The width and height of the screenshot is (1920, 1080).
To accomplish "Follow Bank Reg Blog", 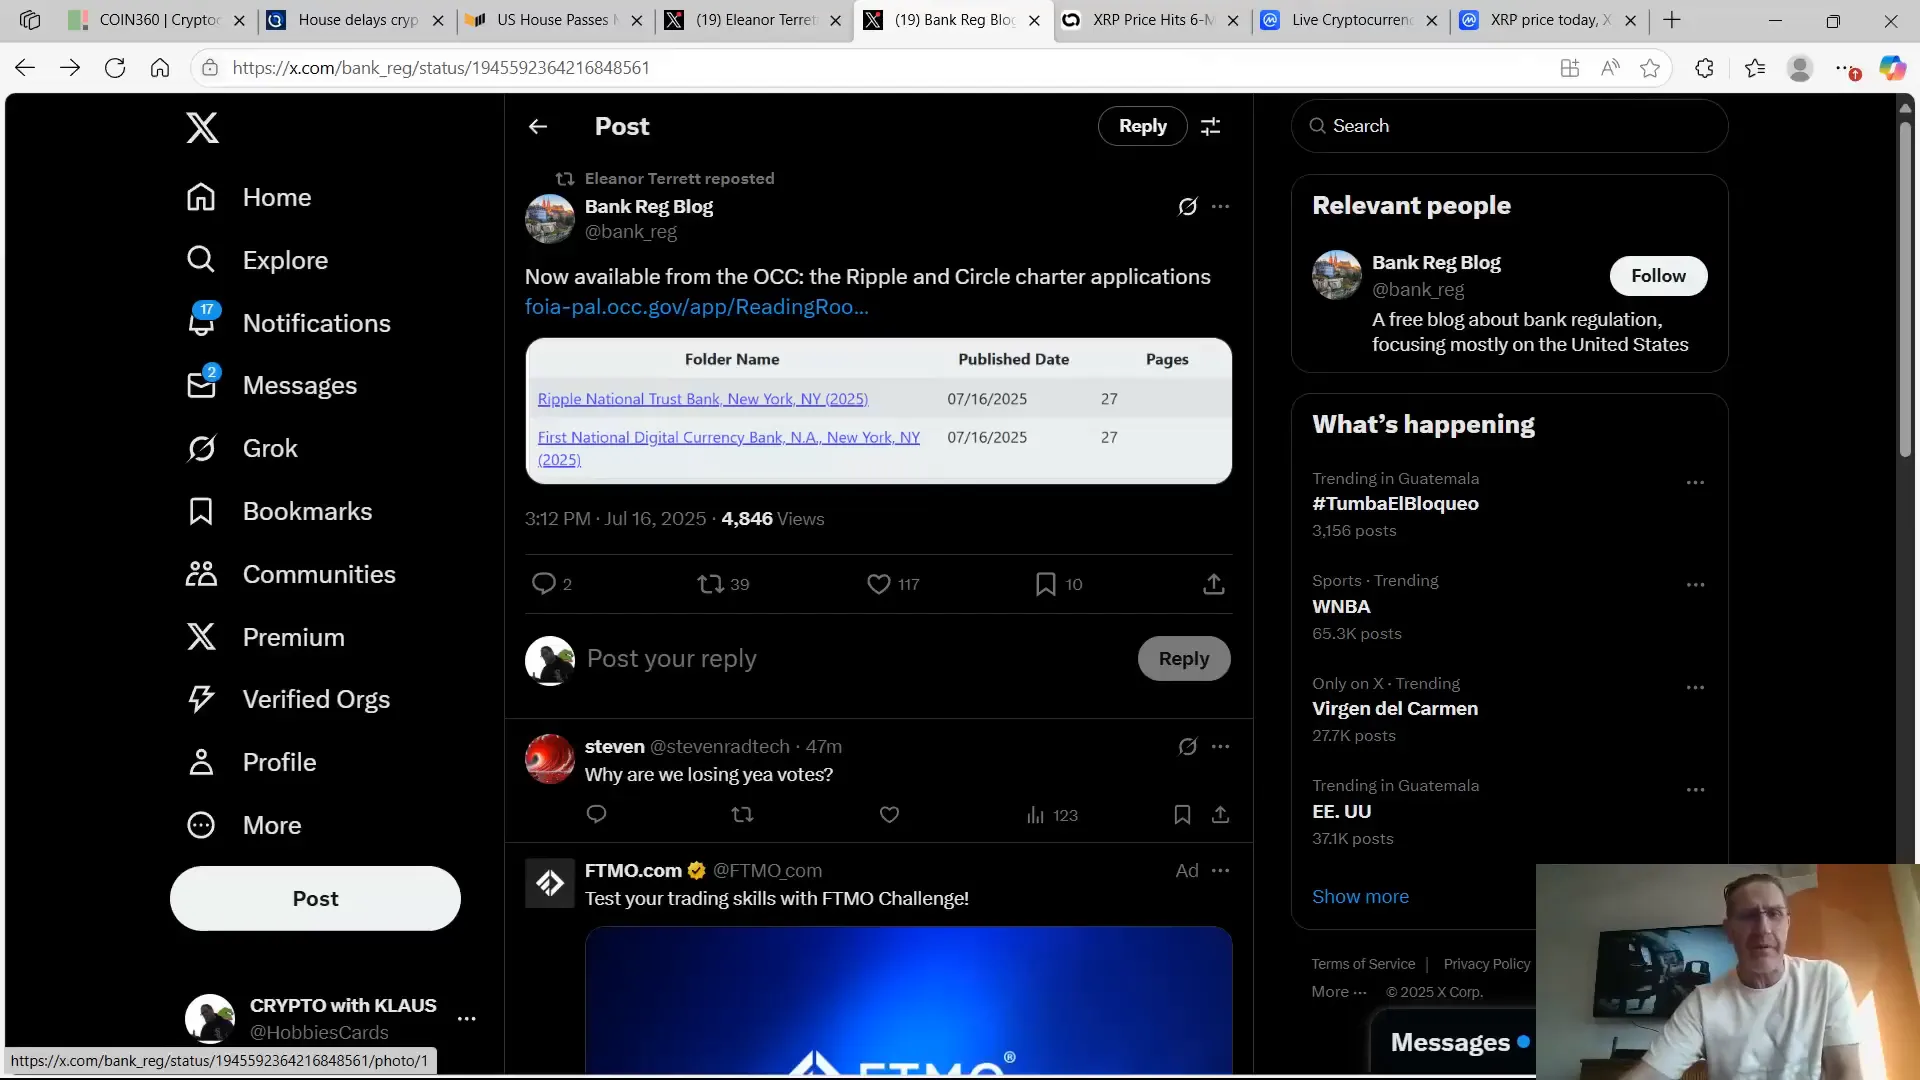I will 1658,276.
